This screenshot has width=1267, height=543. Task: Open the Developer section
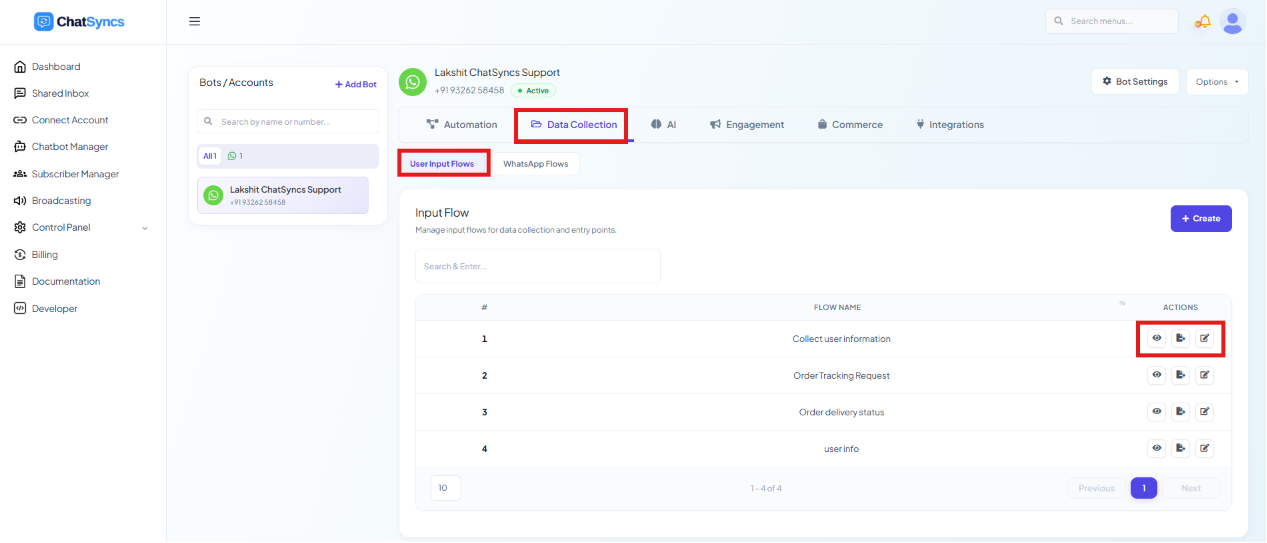[54, 309]
